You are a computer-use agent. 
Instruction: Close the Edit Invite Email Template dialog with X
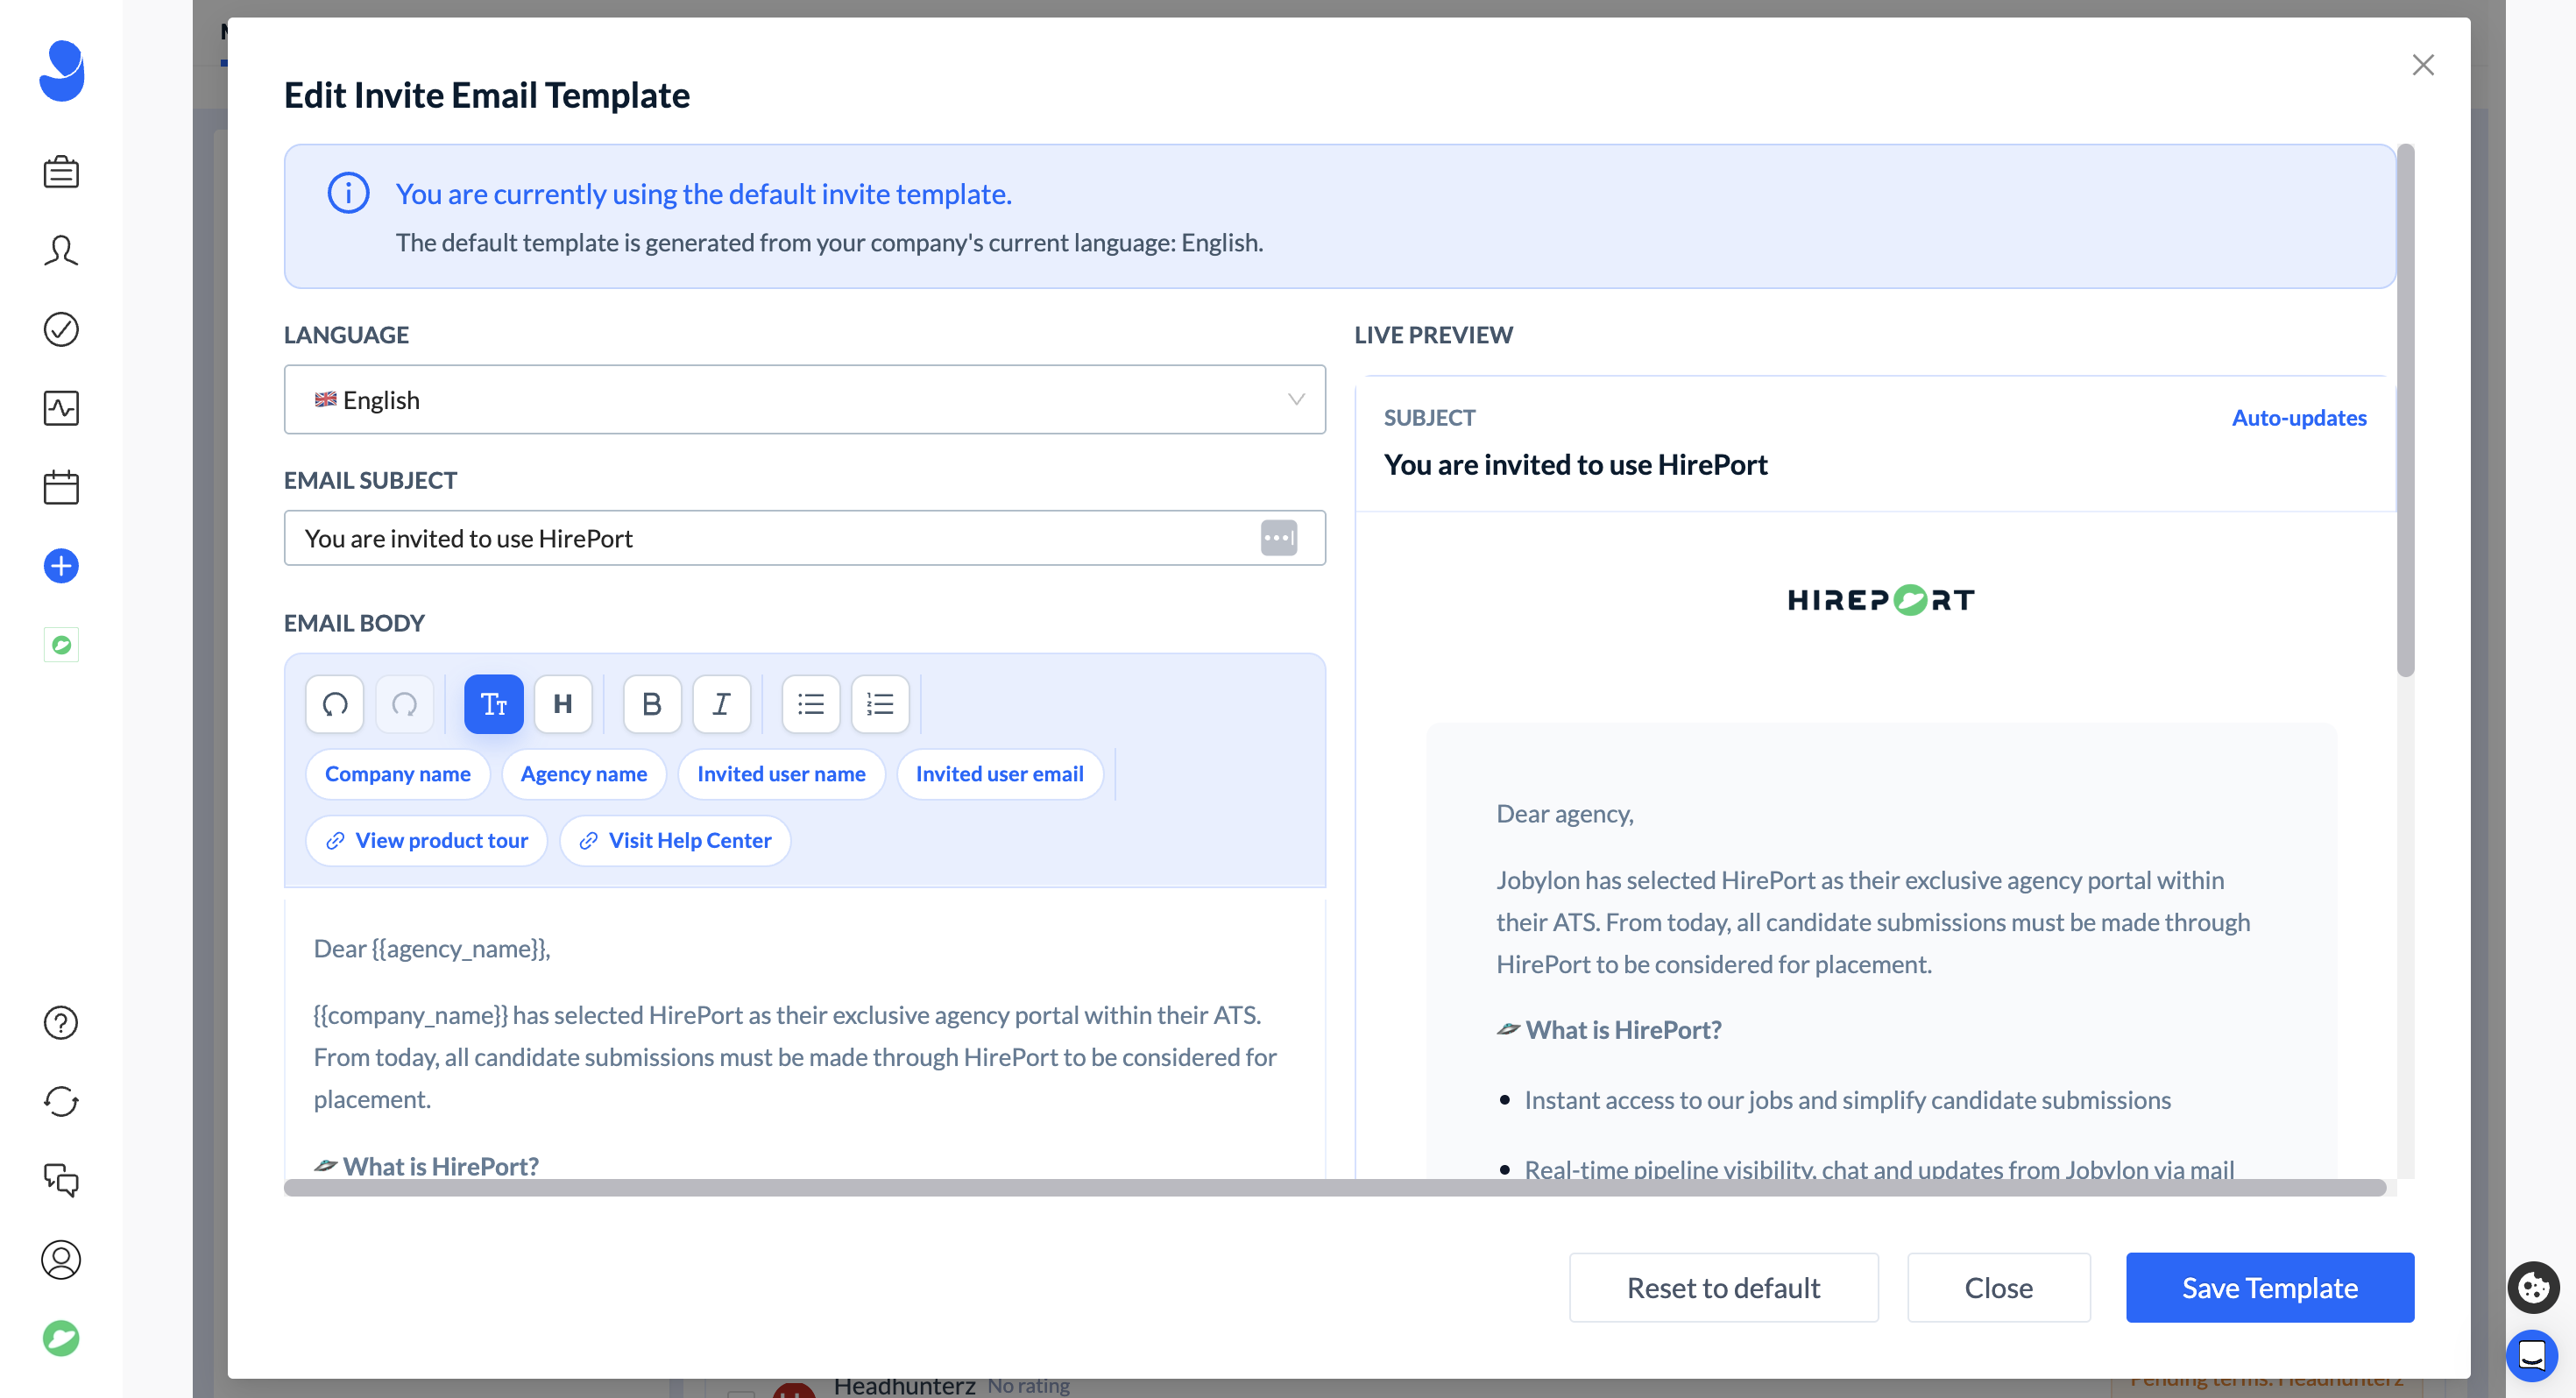tap(2422, 65)
